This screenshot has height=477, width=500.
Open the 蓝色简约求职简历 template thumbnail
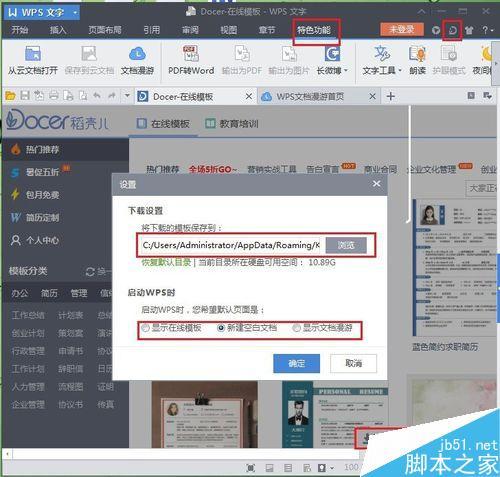pyautogui.click(x=454, y=268)
